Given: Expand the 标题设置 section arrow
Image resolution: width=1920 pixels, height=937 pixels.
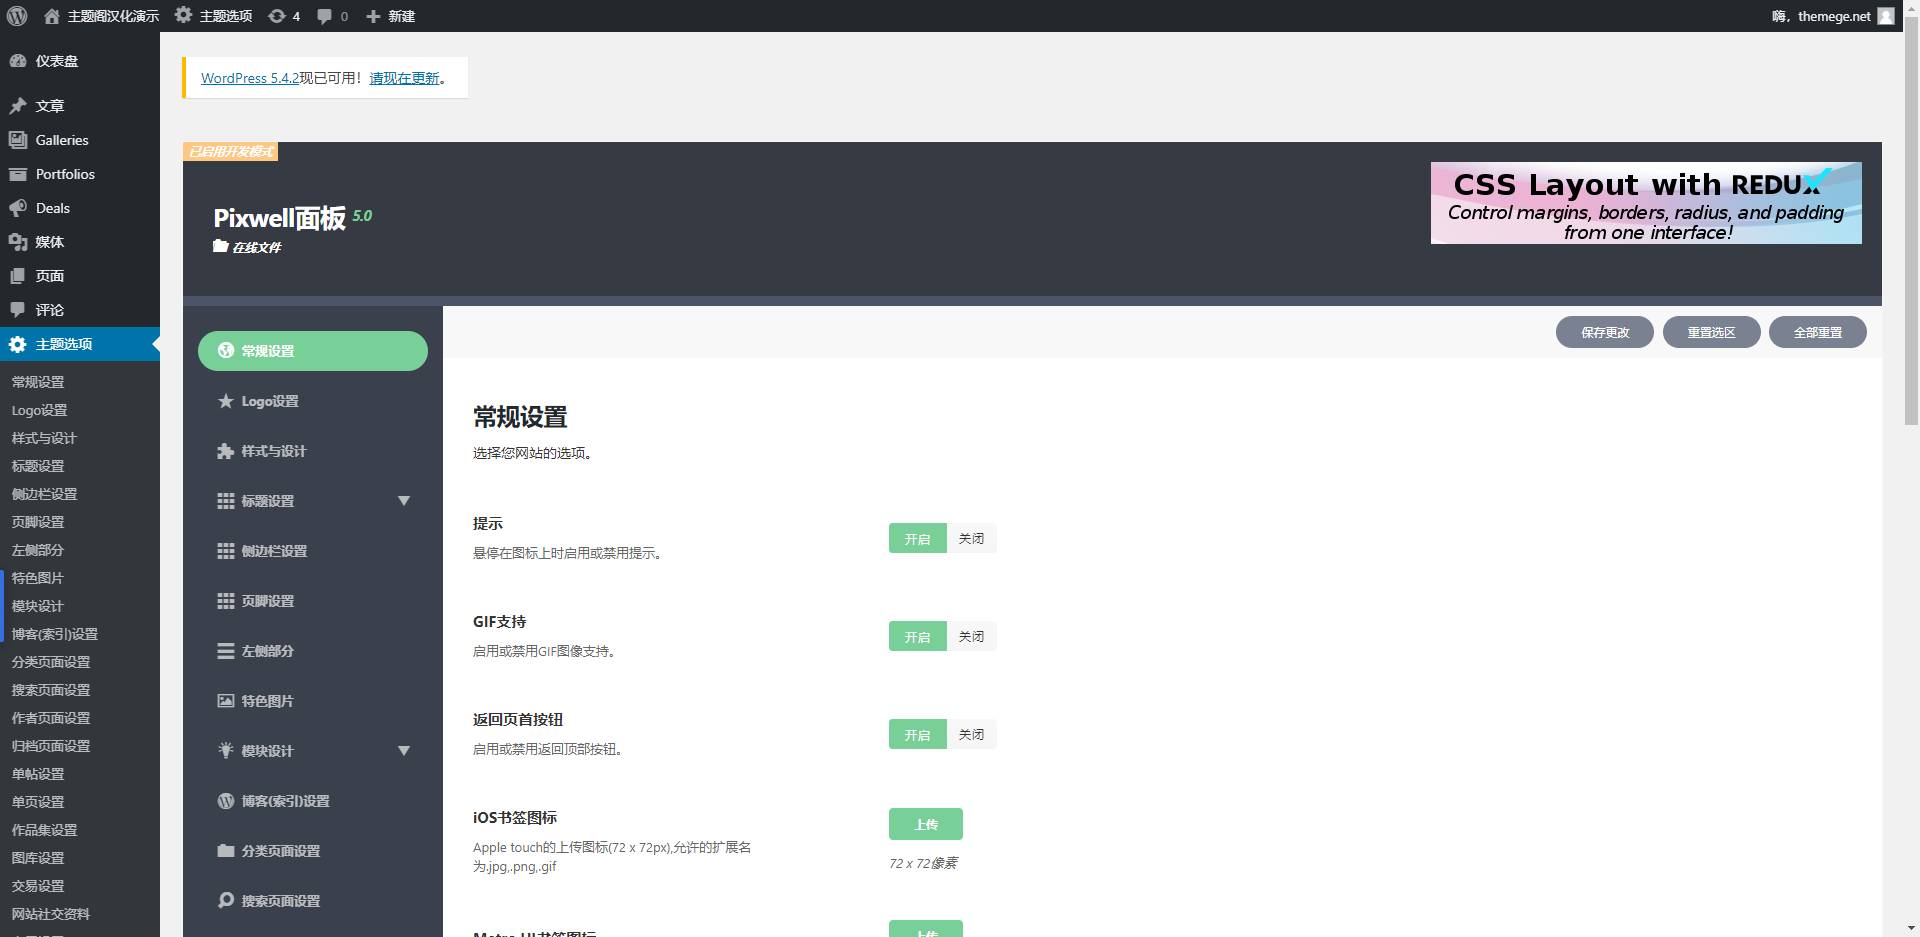Looking at the screenshot, I should pos(404,501).
